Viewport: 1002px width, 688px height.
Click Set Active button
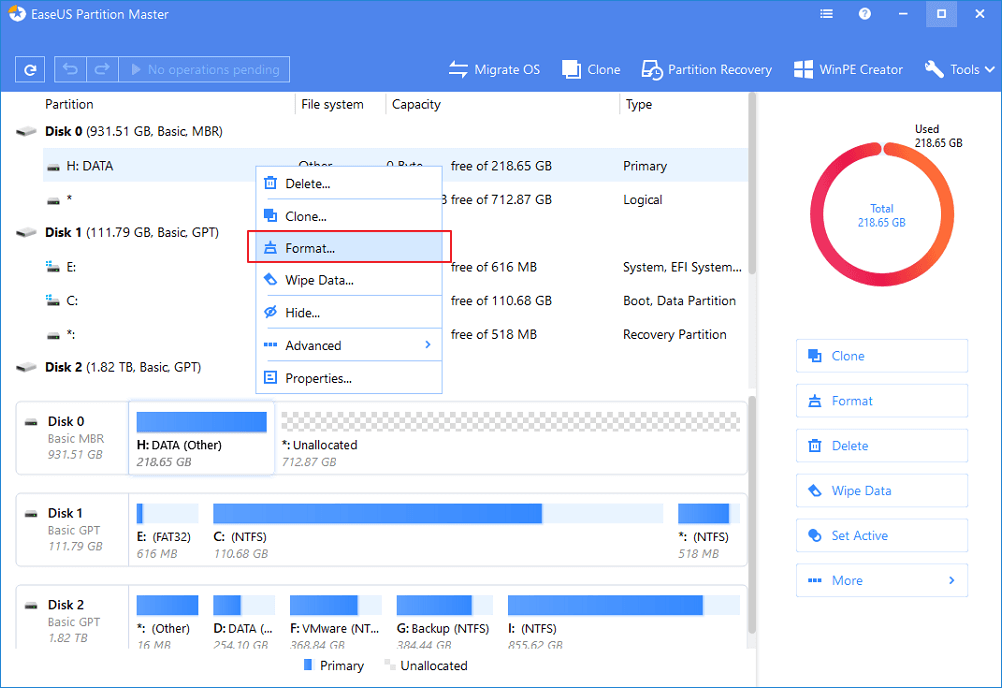click(x=882, y=535)
